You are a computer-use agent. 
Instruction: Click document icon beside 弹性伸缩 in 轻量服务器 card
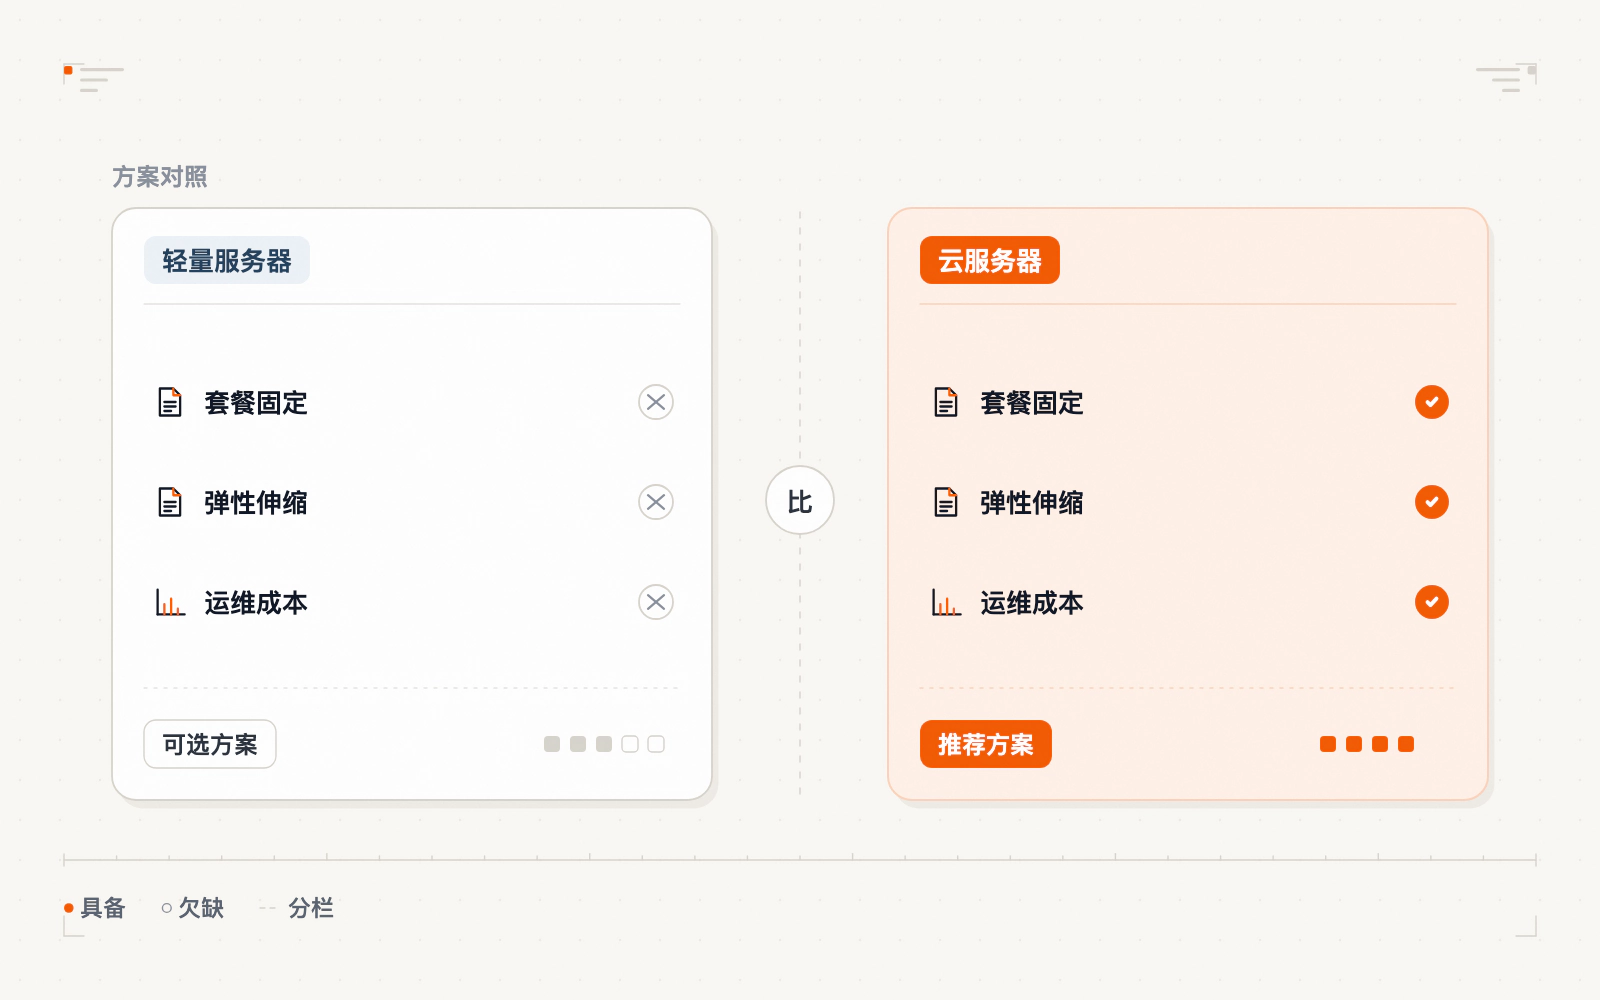tap(170, 502)
